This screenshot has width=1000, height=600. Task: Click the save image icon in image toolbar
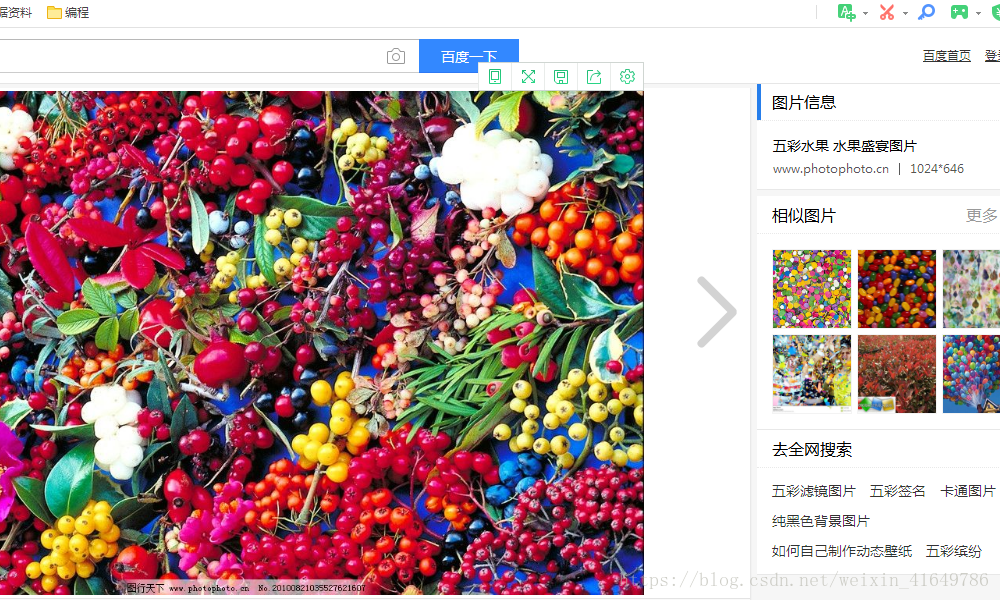[561, 77]
